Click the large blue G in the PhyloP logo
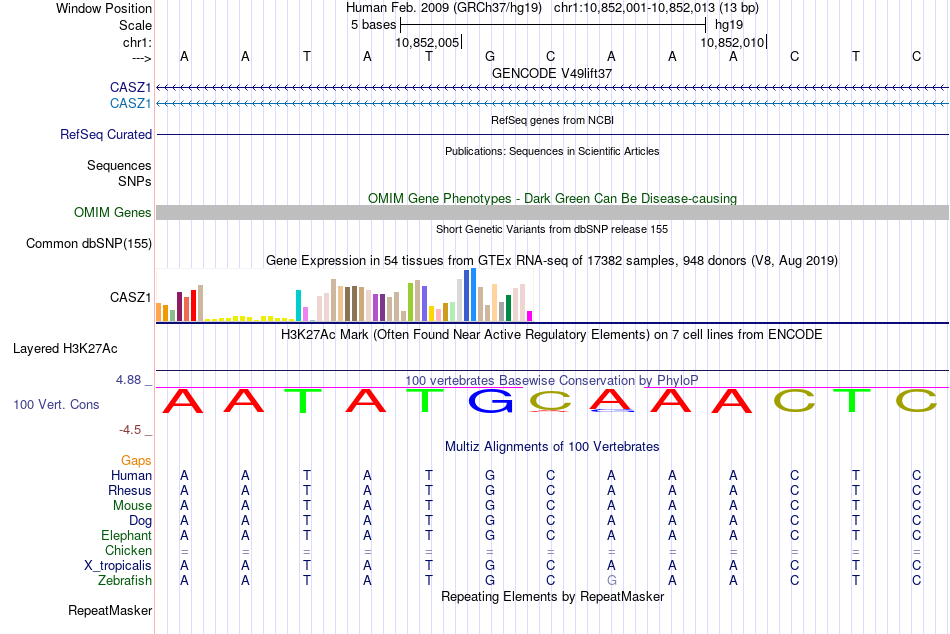 [490, 401]
